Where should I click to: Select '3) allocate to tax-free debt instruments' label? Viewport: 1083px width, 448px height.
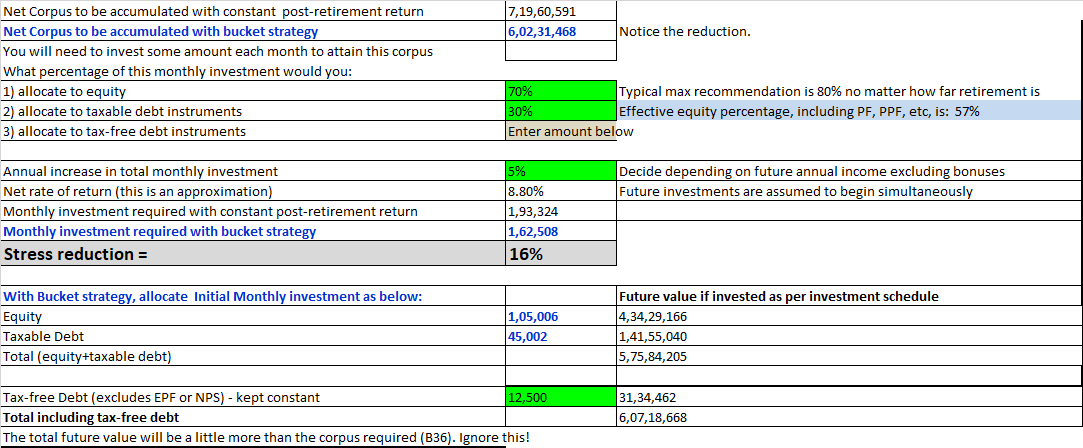click(124, 132)
